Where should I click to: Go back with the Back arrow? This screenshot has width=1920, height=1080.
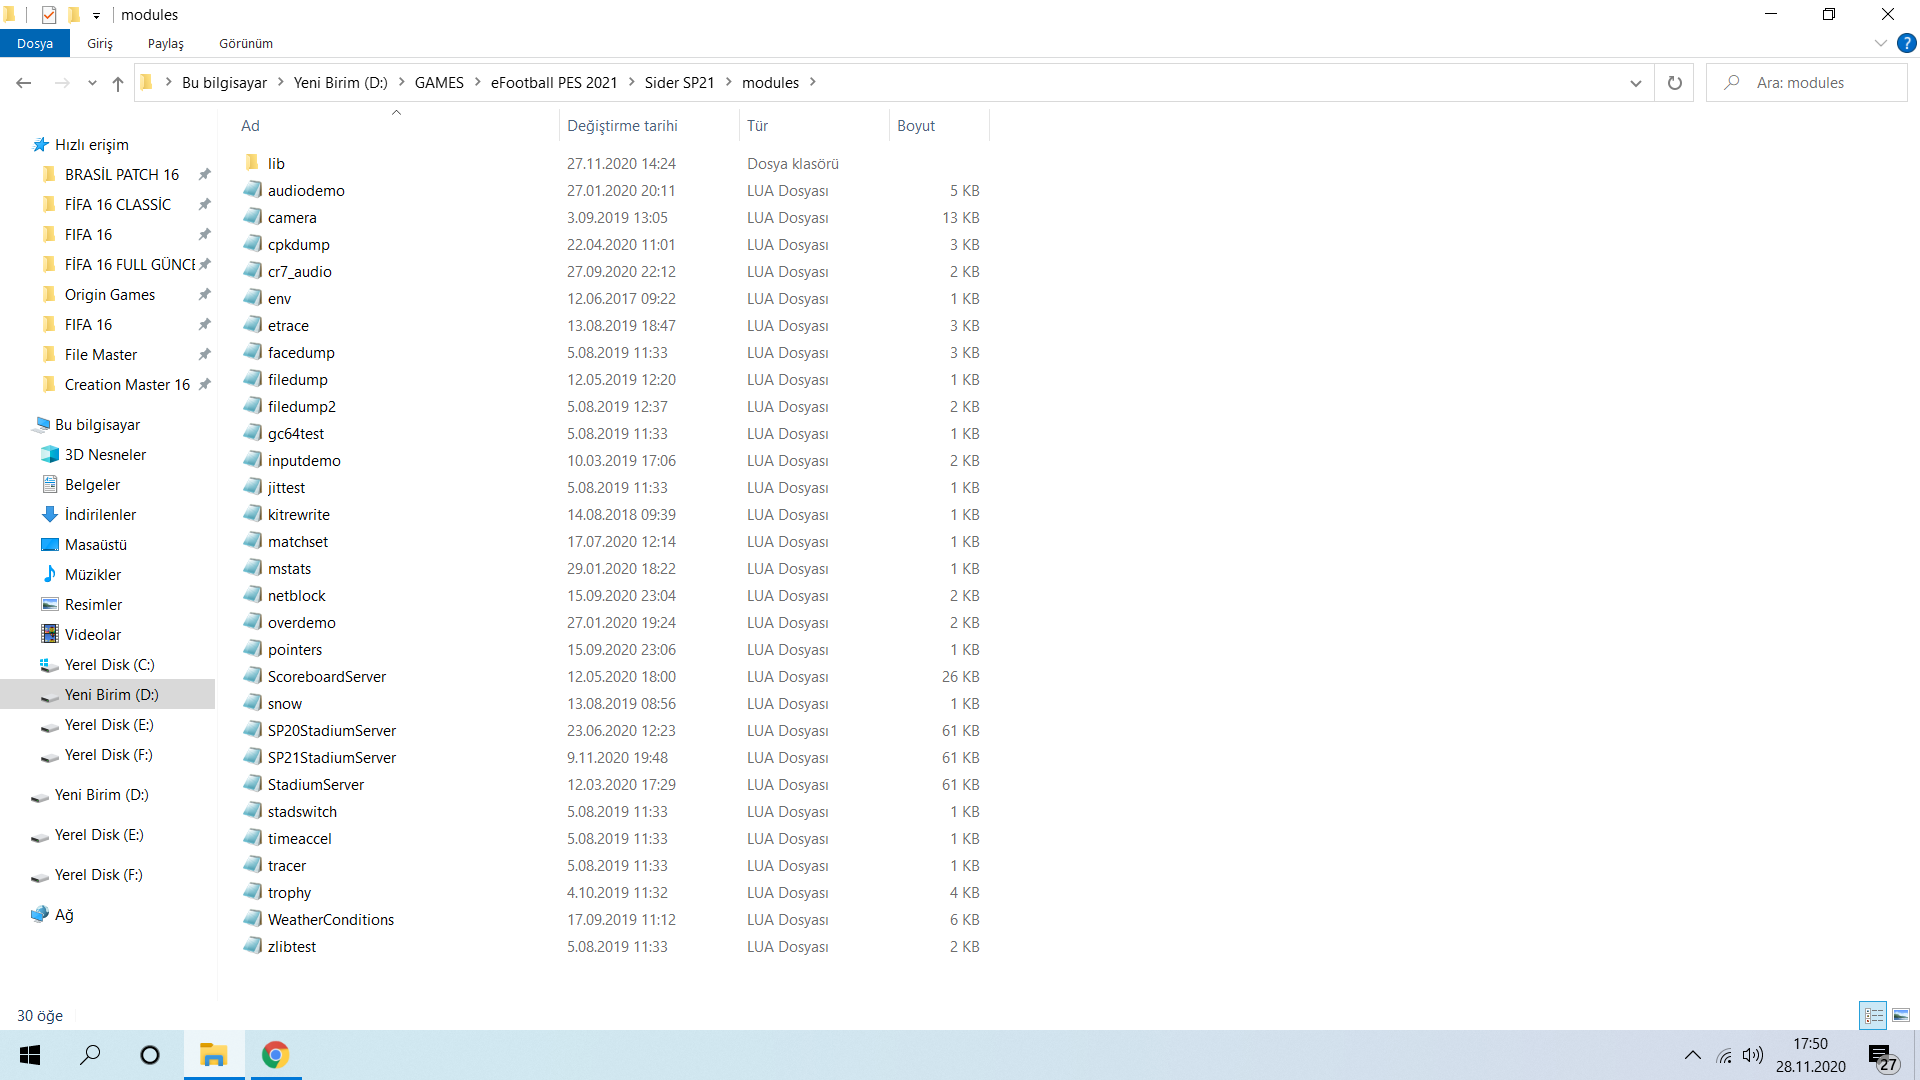(x=24, y=83)
